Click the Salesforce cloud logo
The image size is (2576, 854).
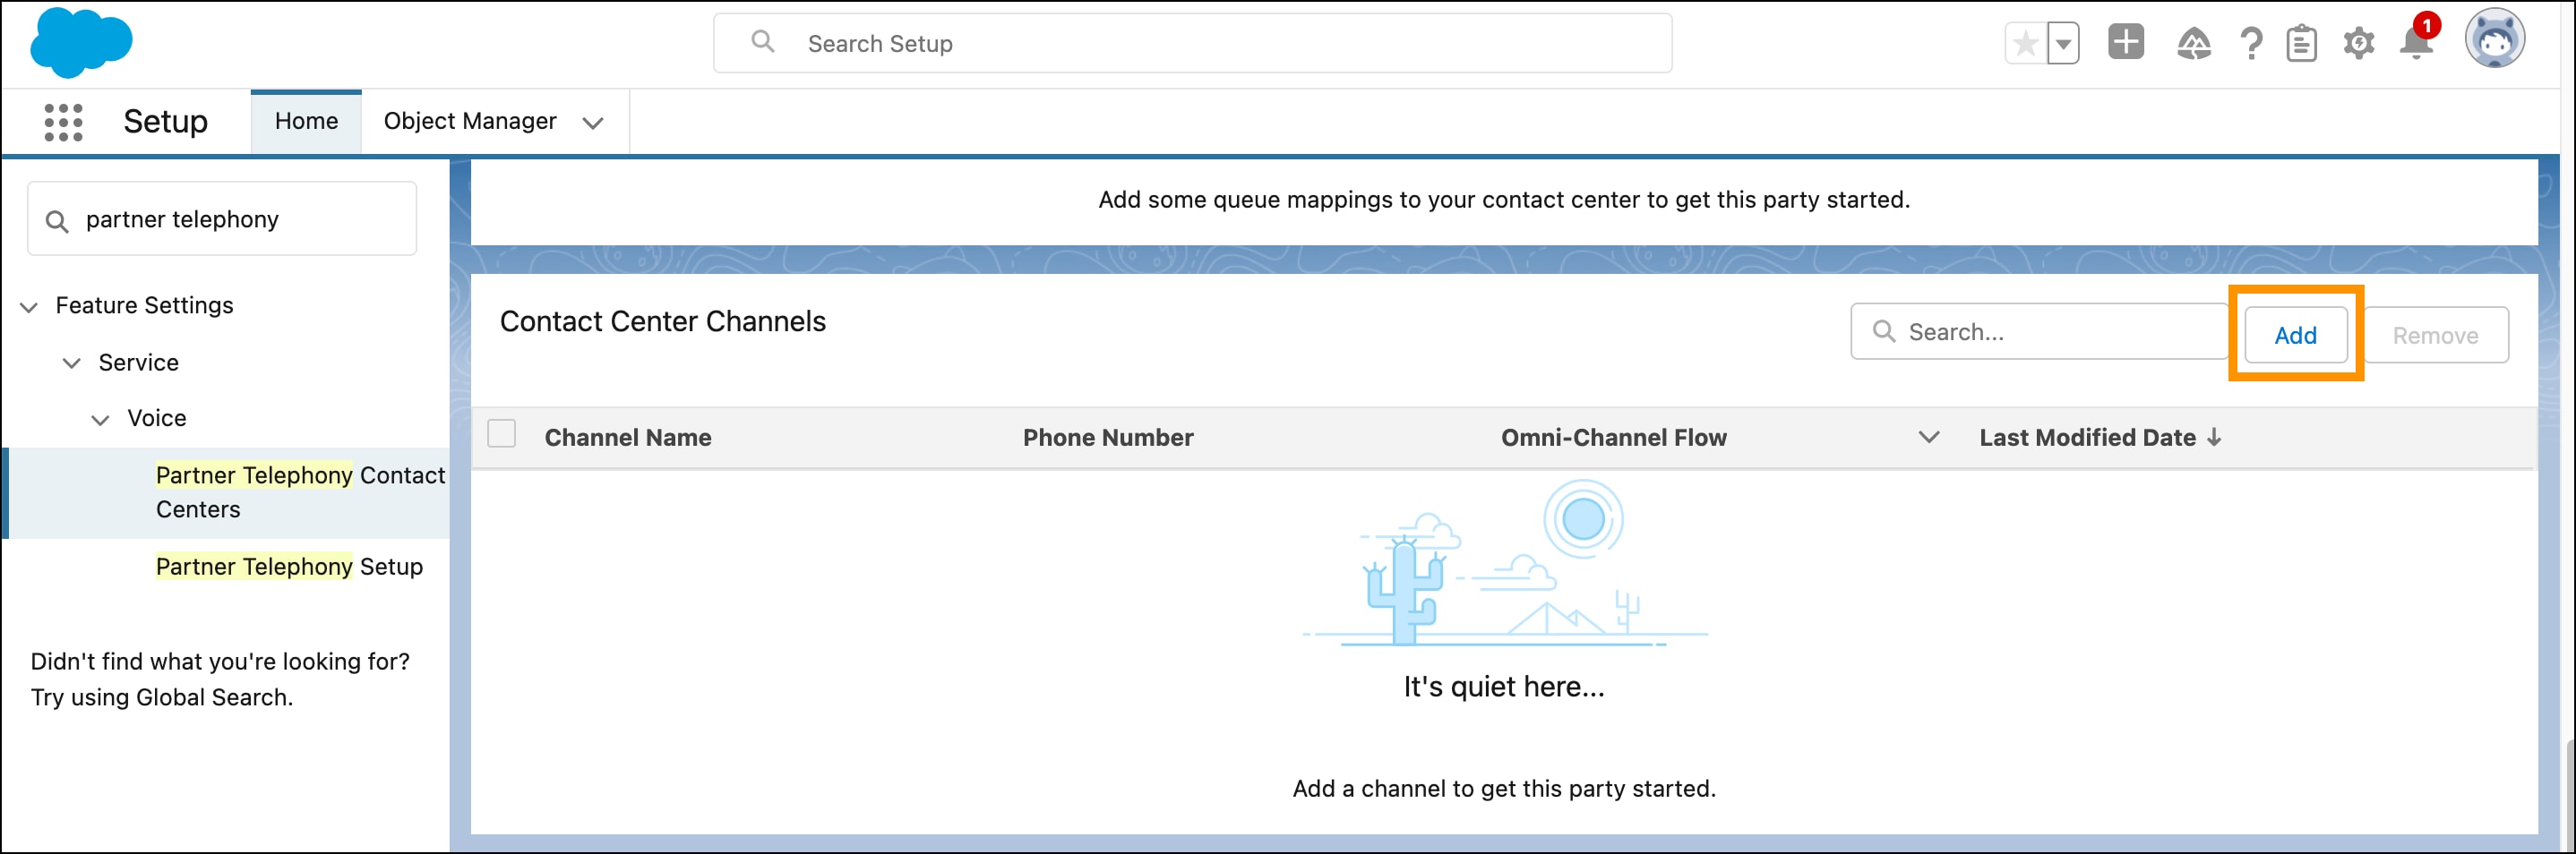pyautogui.click(x=81, y=43)
